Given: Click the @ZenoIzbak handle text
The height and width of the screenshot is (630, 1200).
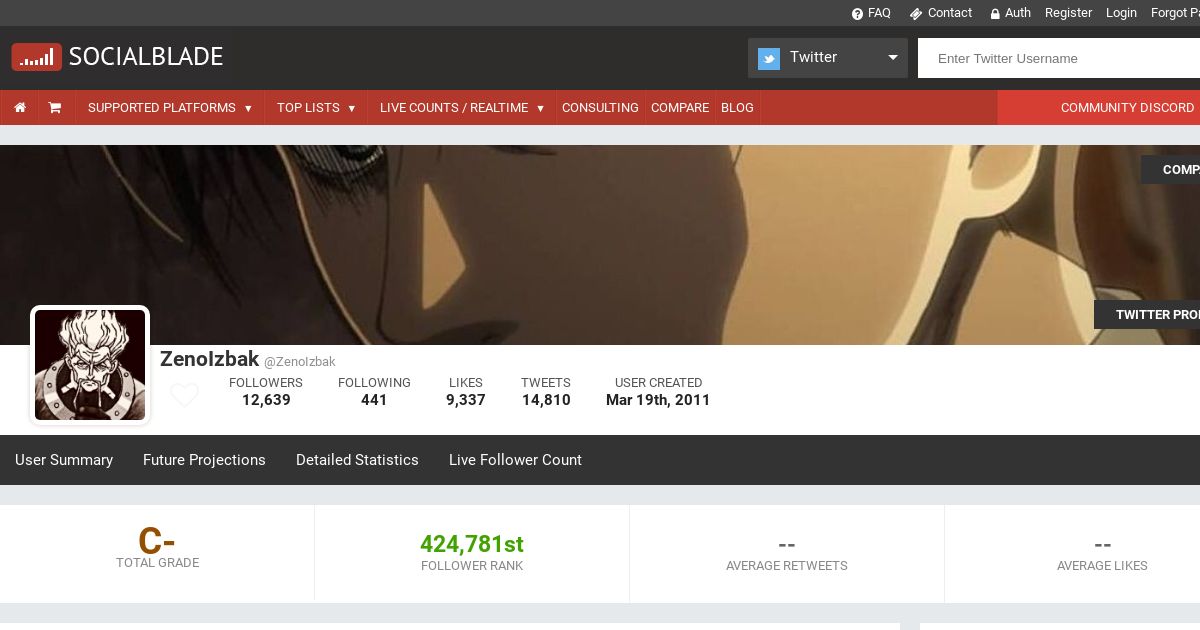Looking at the screenshot, I should pyautogui.click(x=300, y=362).
